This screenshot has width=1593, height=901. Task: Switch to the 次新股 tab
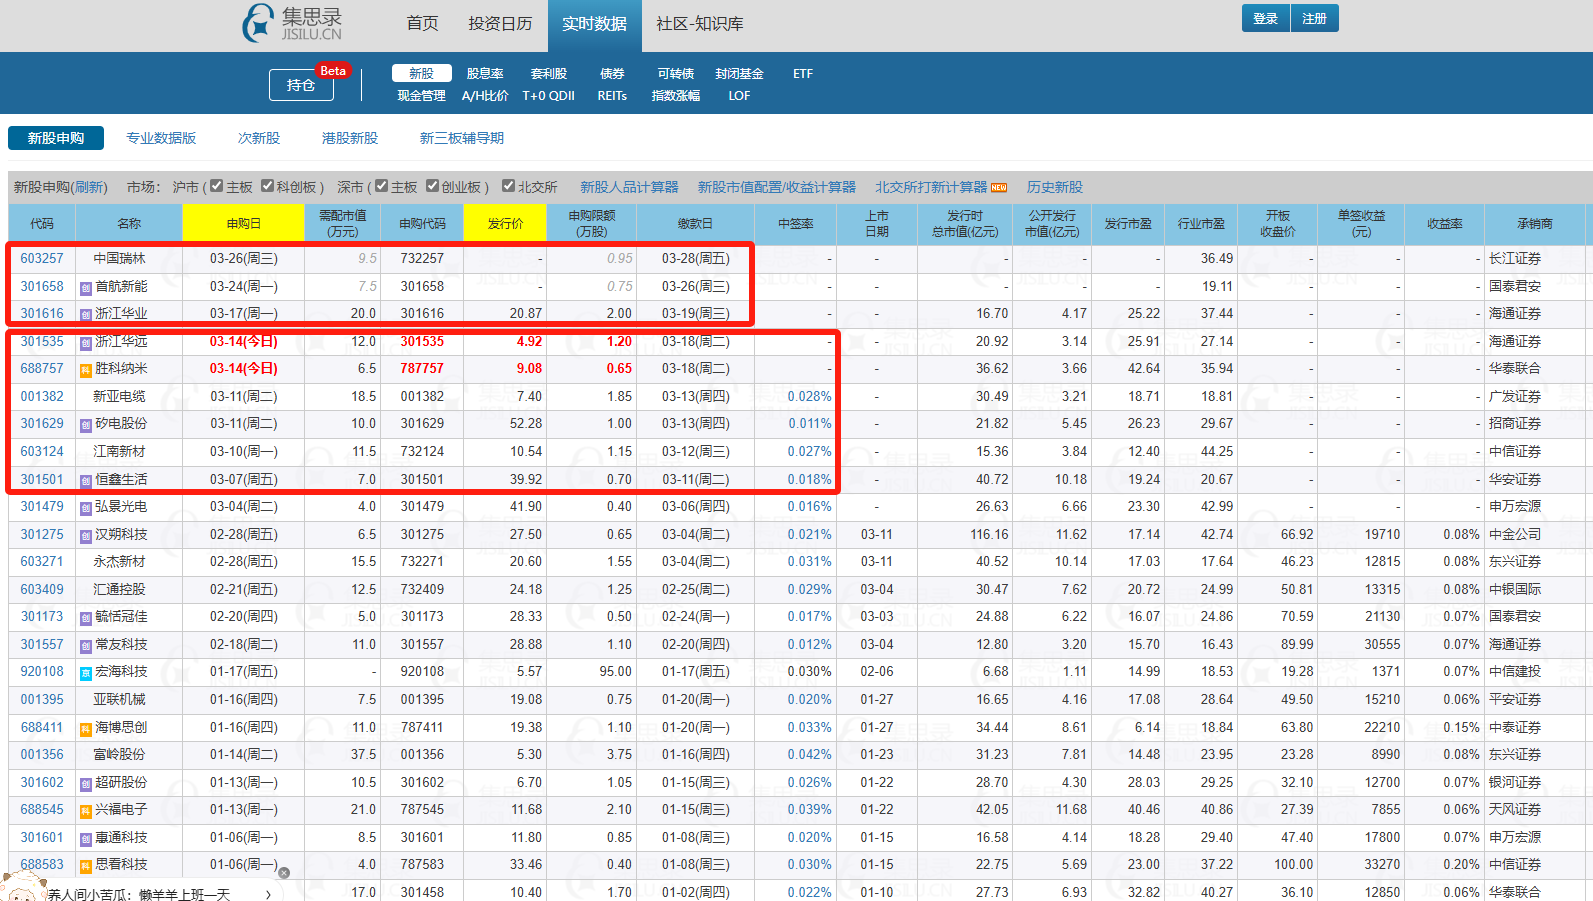tap(259, 138)
